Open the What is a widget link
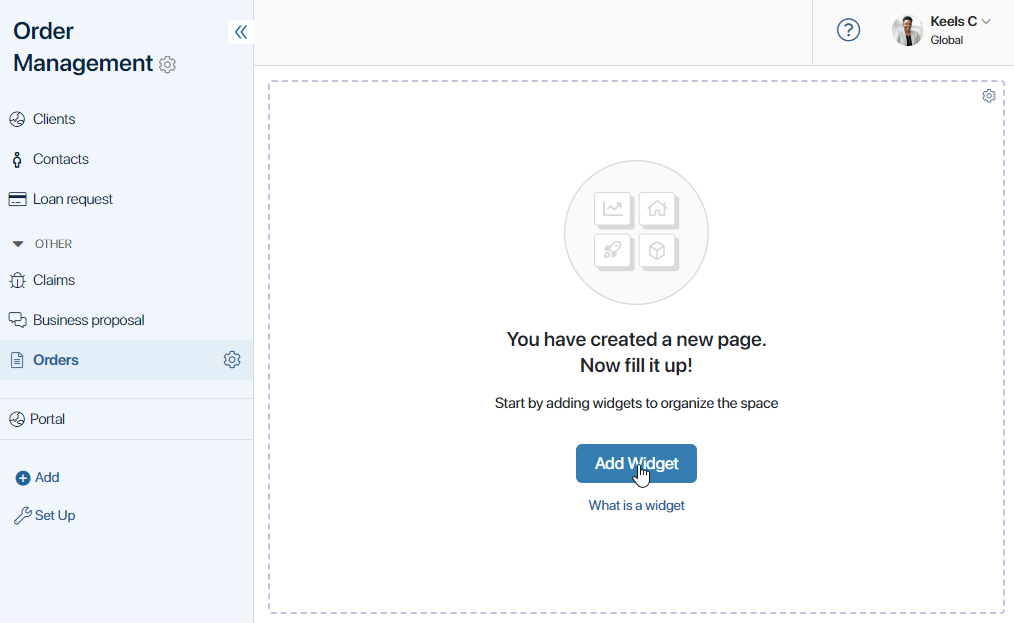The image size is (1014, 623). coord(636,505)
